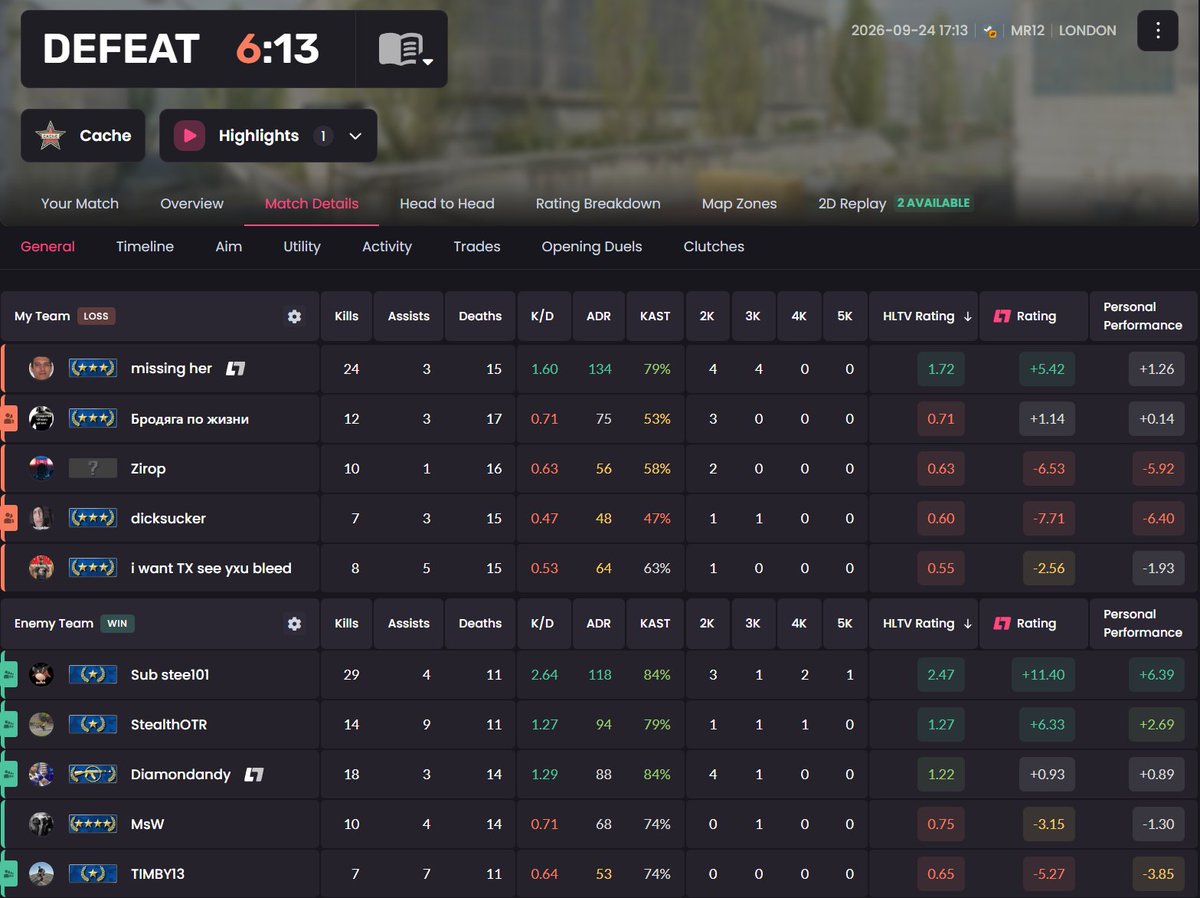Click the Cache map button

pos(83,136)
